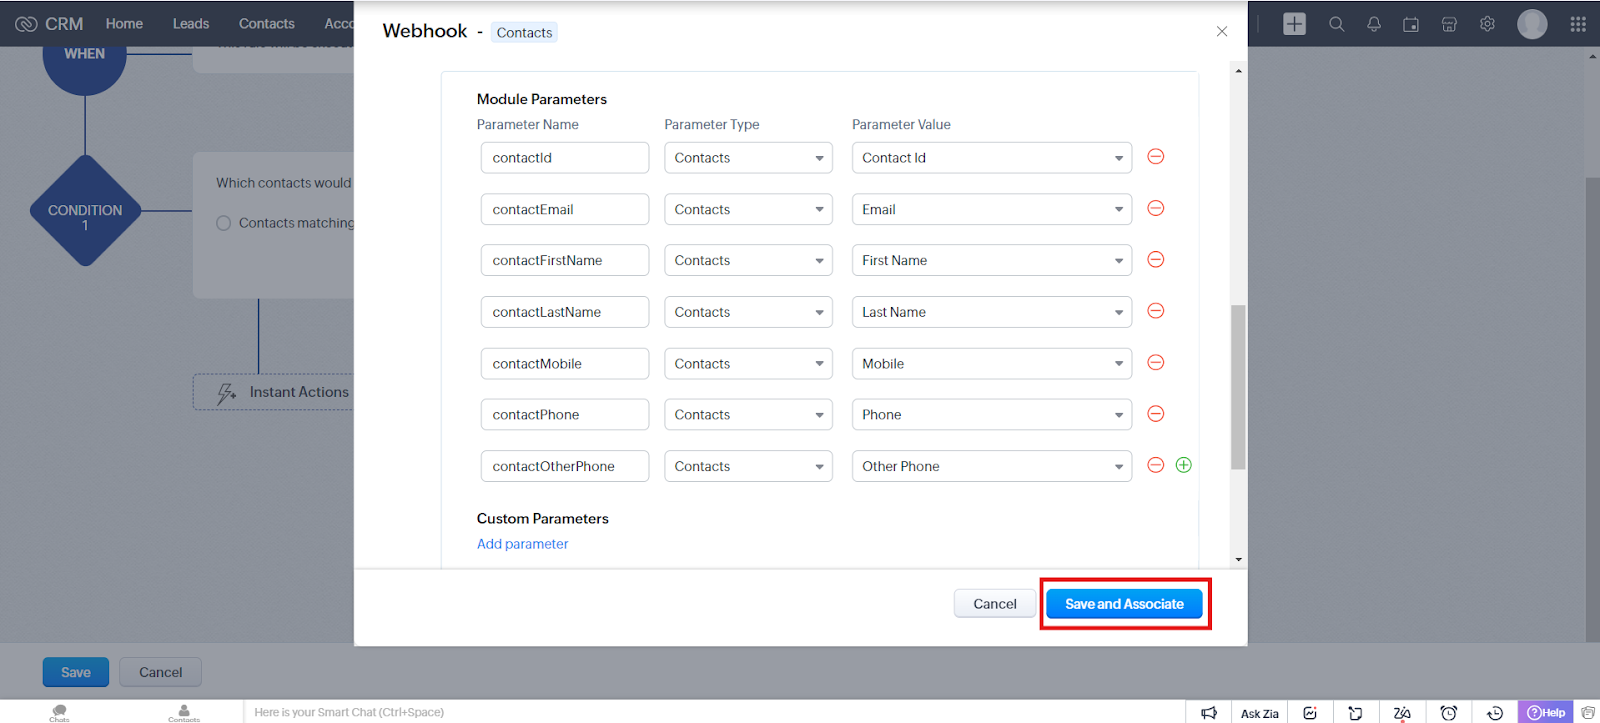Add a new module parameter with green plus
The width and height of the screenshot is (1600, 723).
click(x=1183, y=465)
